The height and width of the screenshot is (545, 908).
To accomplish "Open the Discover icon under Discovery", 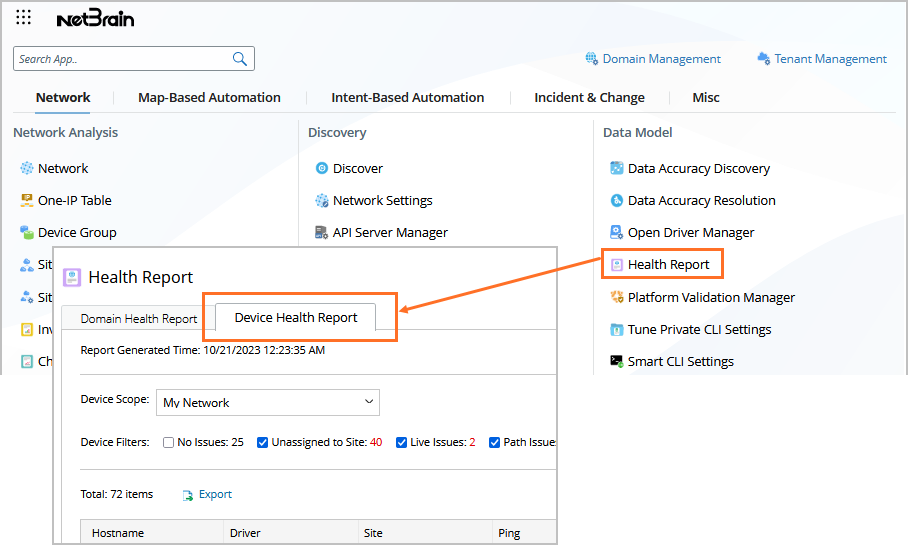I will [322, 168].
